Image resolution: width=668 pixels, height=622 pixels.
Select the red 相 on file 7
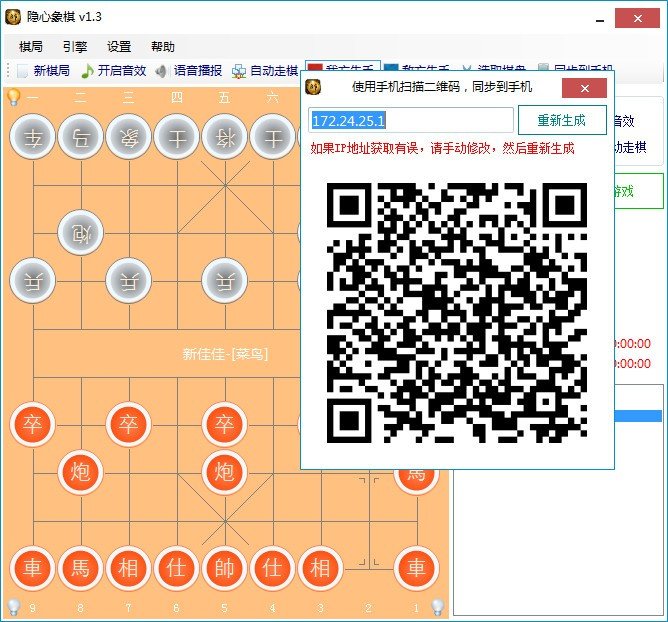(128, 568)
